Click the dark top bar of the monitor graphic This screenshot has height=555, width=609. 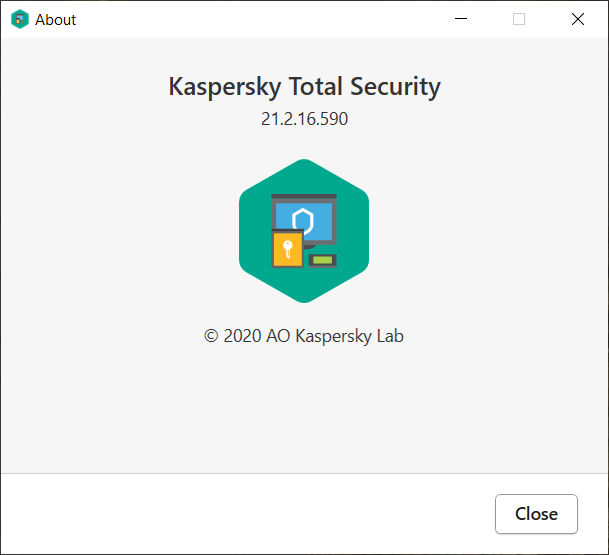(x=304, y=198)
